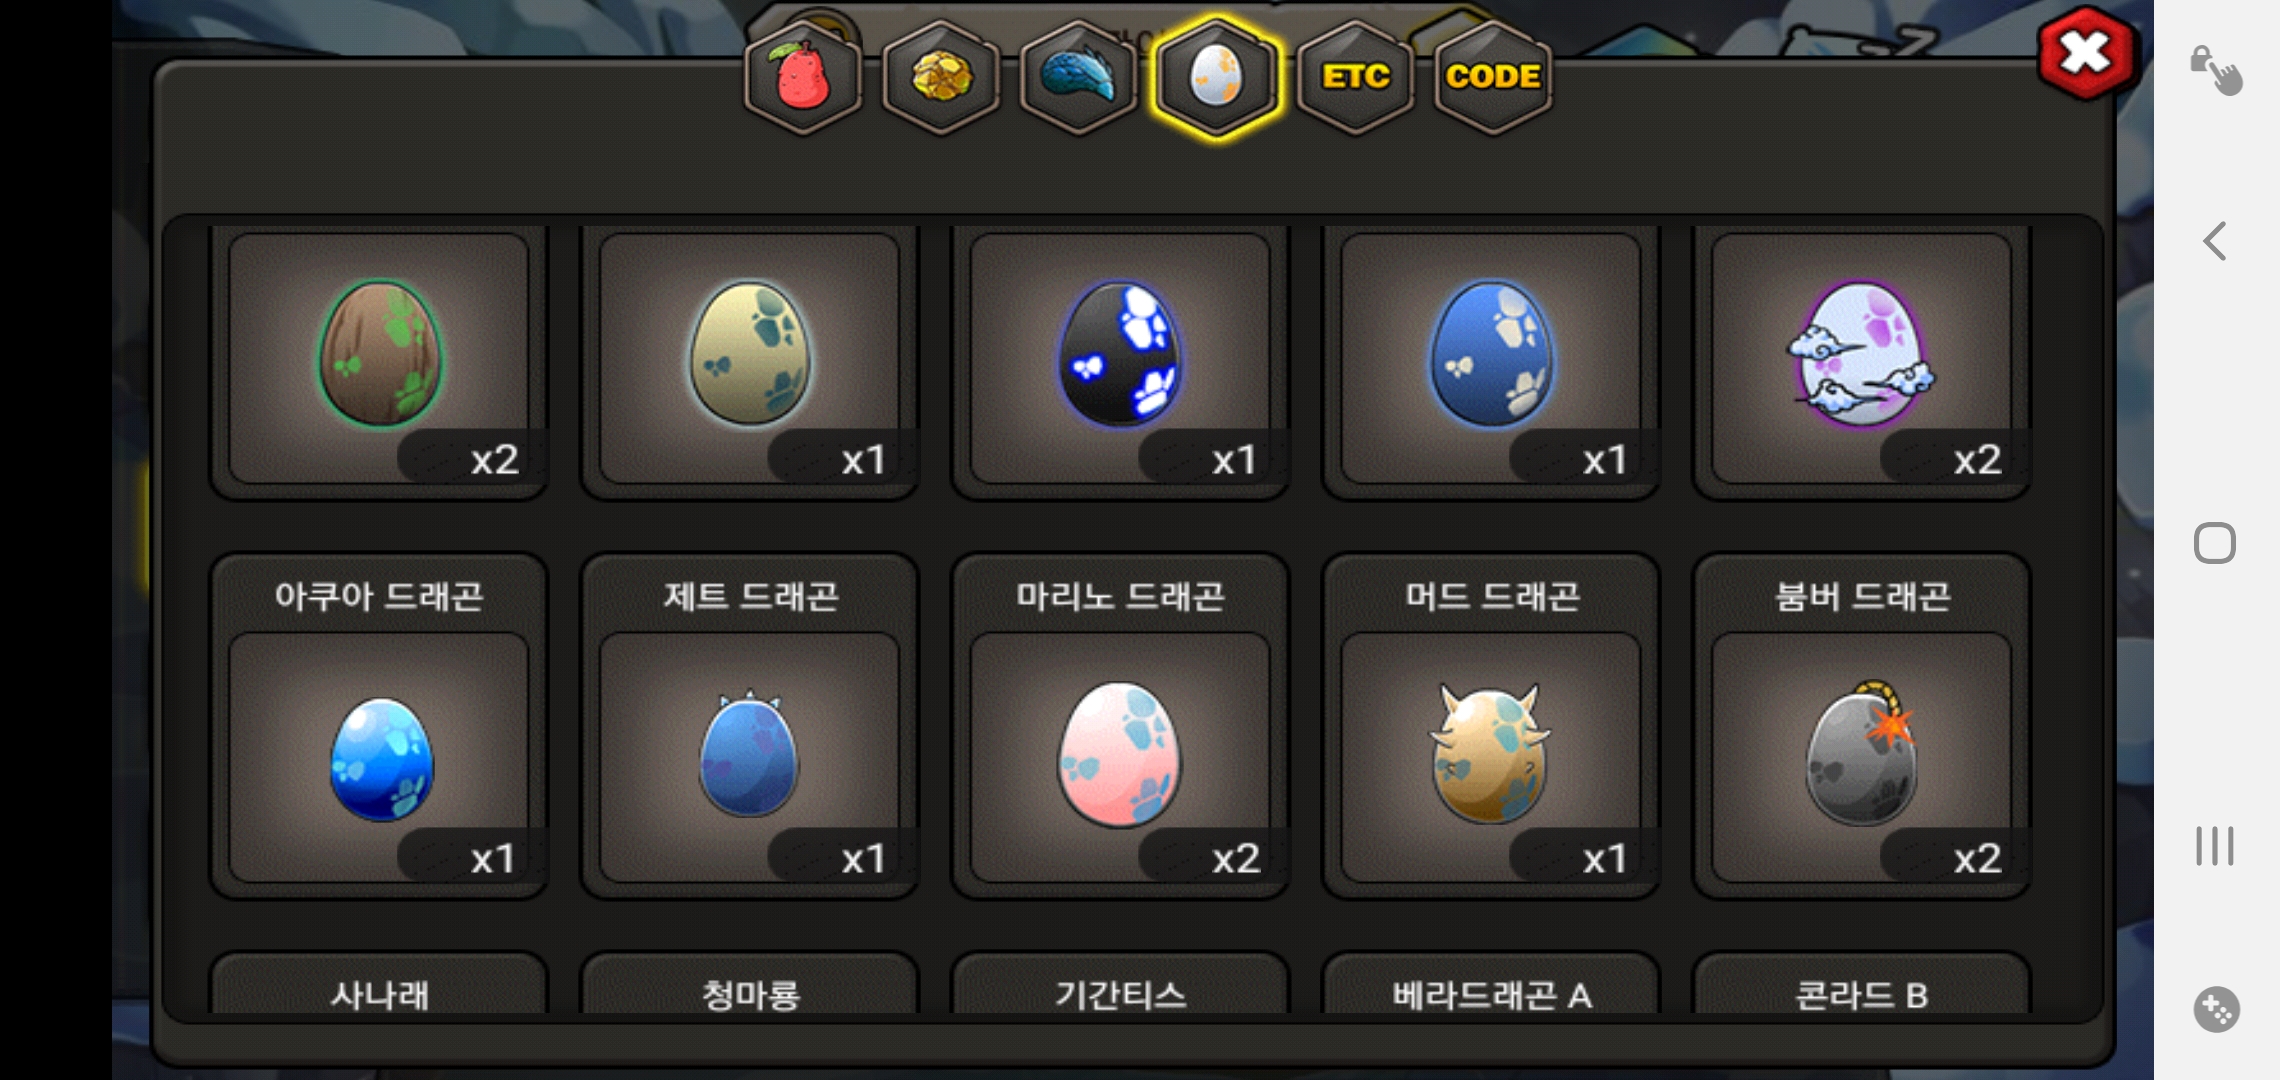Close the inventory with red X
This screenshot has height=1080, width=2280.
pos(2085,53)
